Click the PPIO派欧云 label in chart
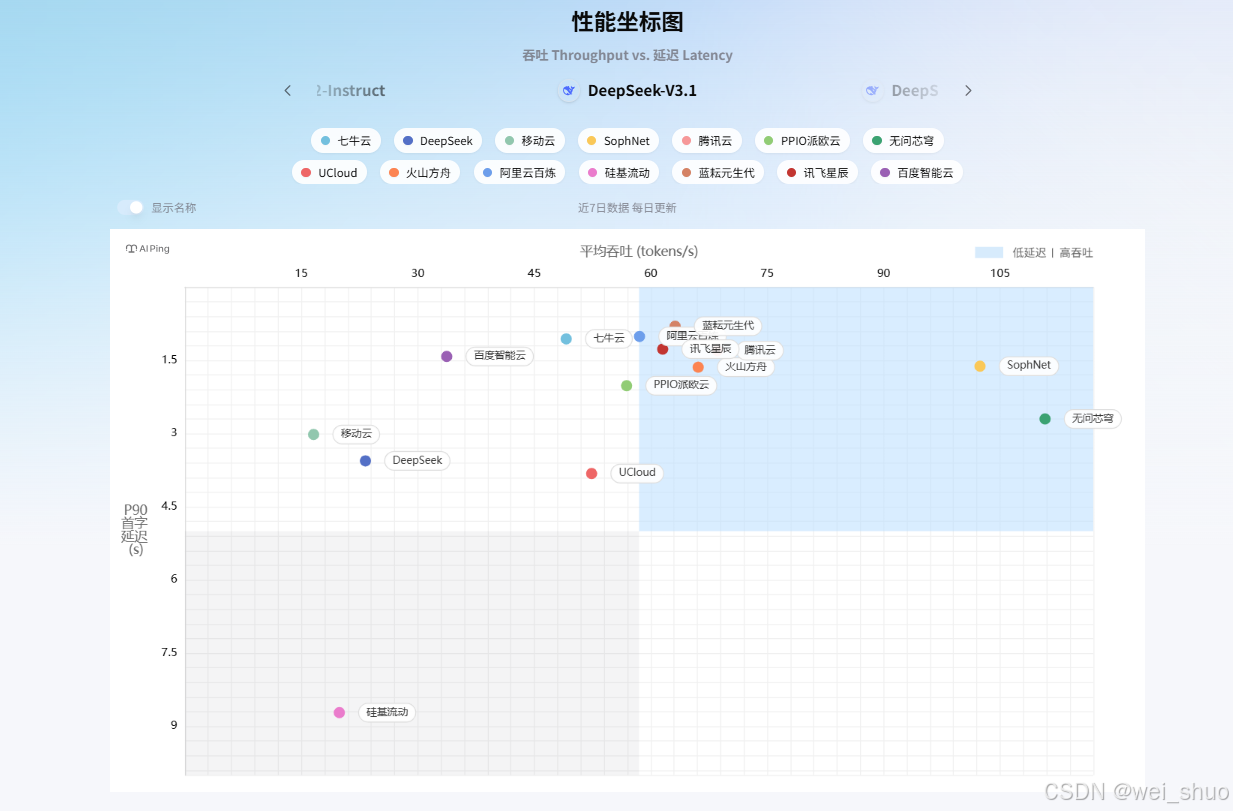1233x811 pixels. pyautogui.click(x=681, y=385)
